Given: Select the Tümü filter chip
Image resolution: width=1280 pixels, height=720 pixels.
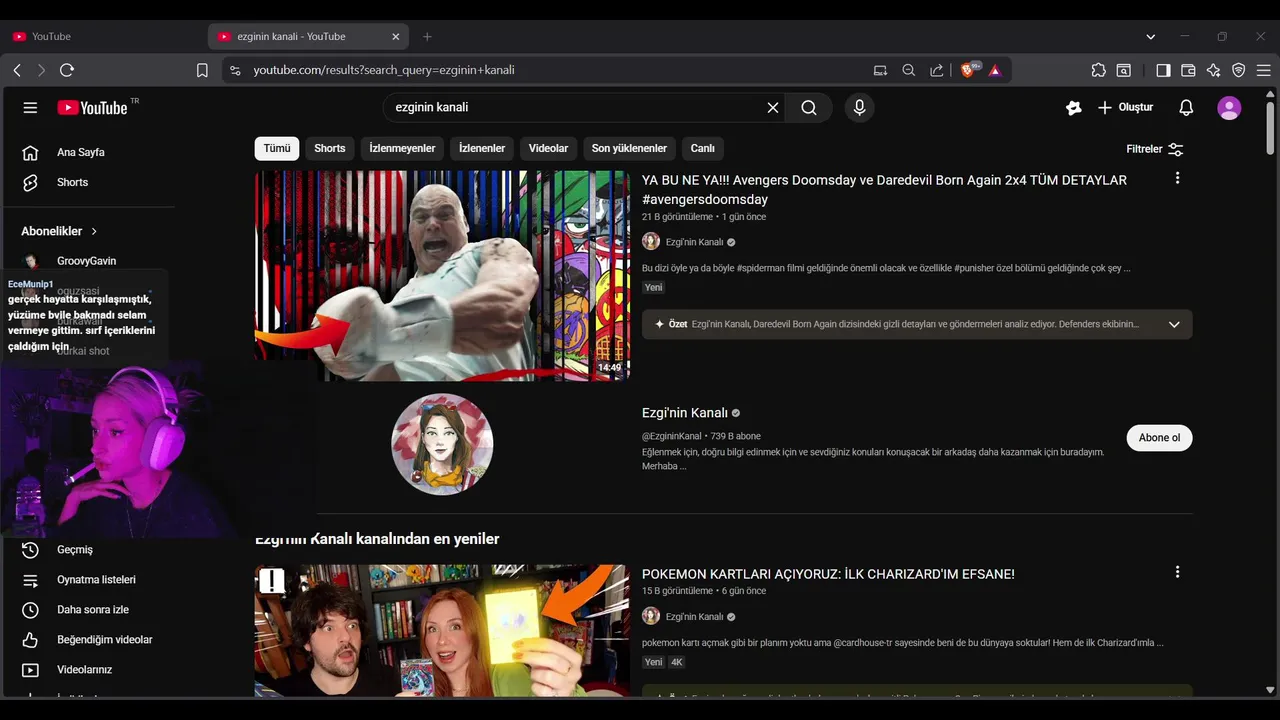Looking at the screenshot, I should coord(277,148).
